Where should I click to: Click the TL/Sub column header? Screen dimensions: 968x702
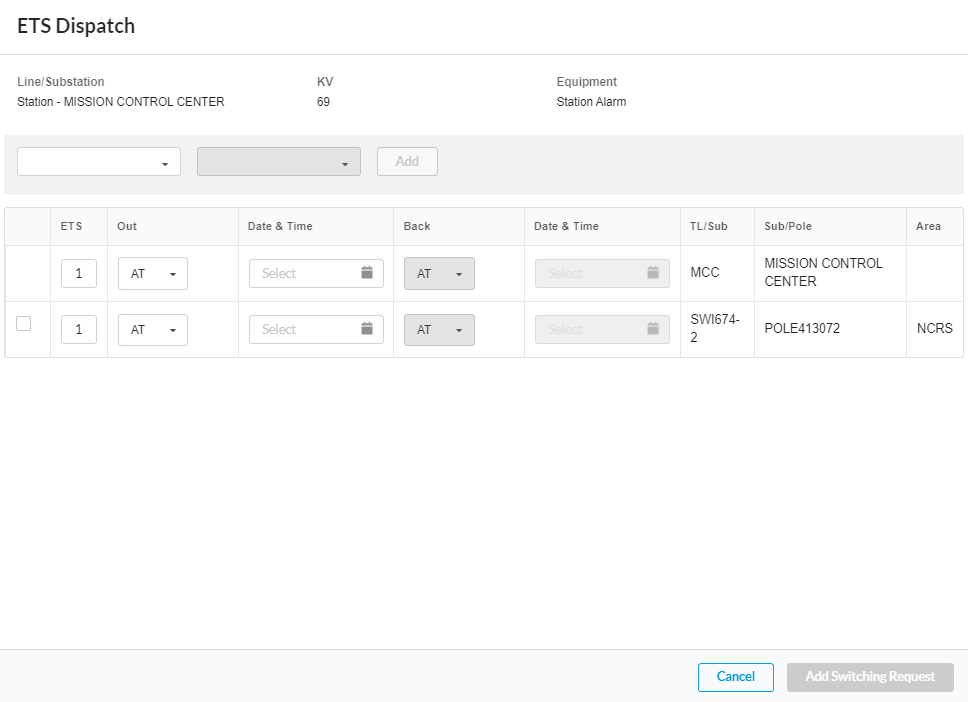709,227
